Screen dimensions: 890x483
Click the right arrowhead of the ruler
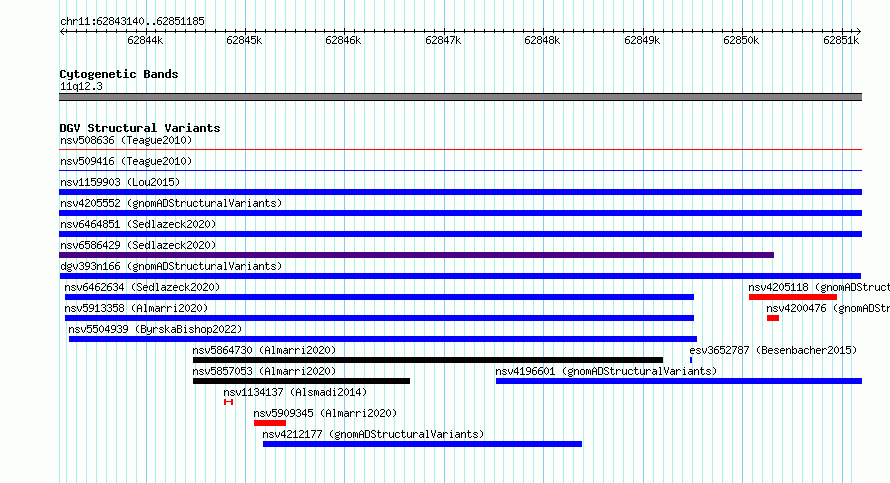(859, 32)
